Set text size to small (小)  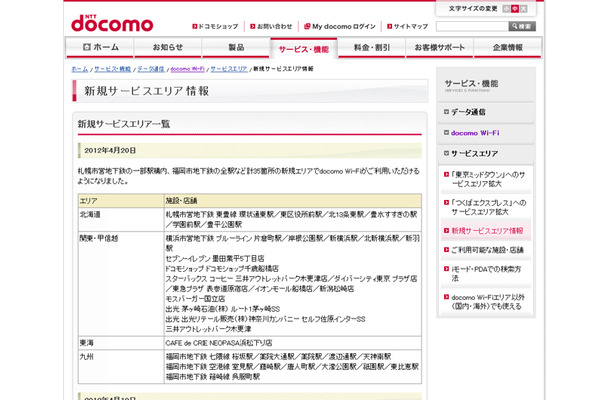(x=506, y=9)
